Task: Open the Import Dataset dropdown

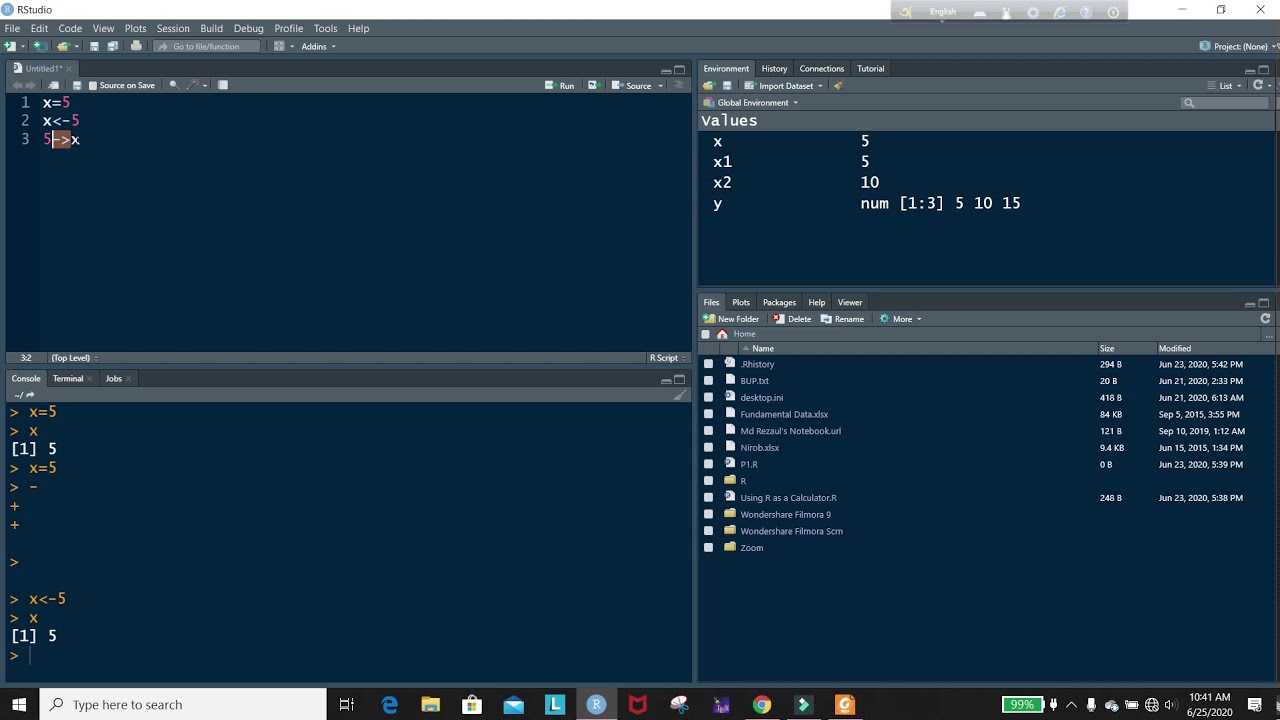Action: click(784, 86)
